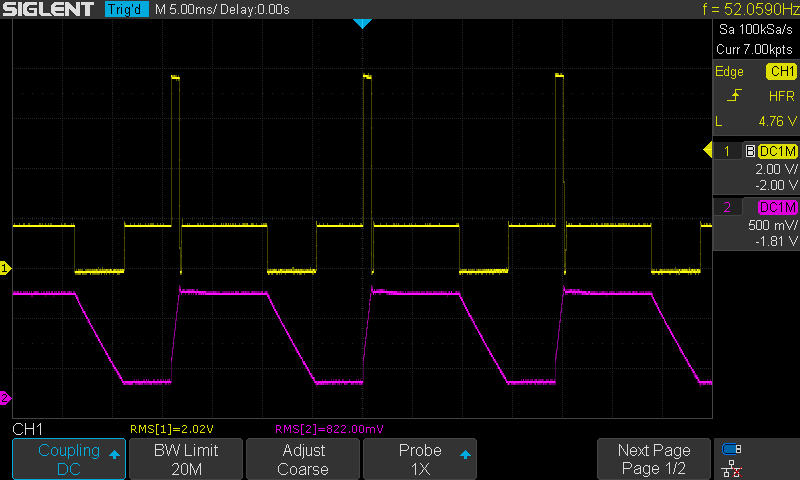Click the RMS[2]=822.00mV measurement
Screen dimensions: 800x480
click(x=329, y=429)
